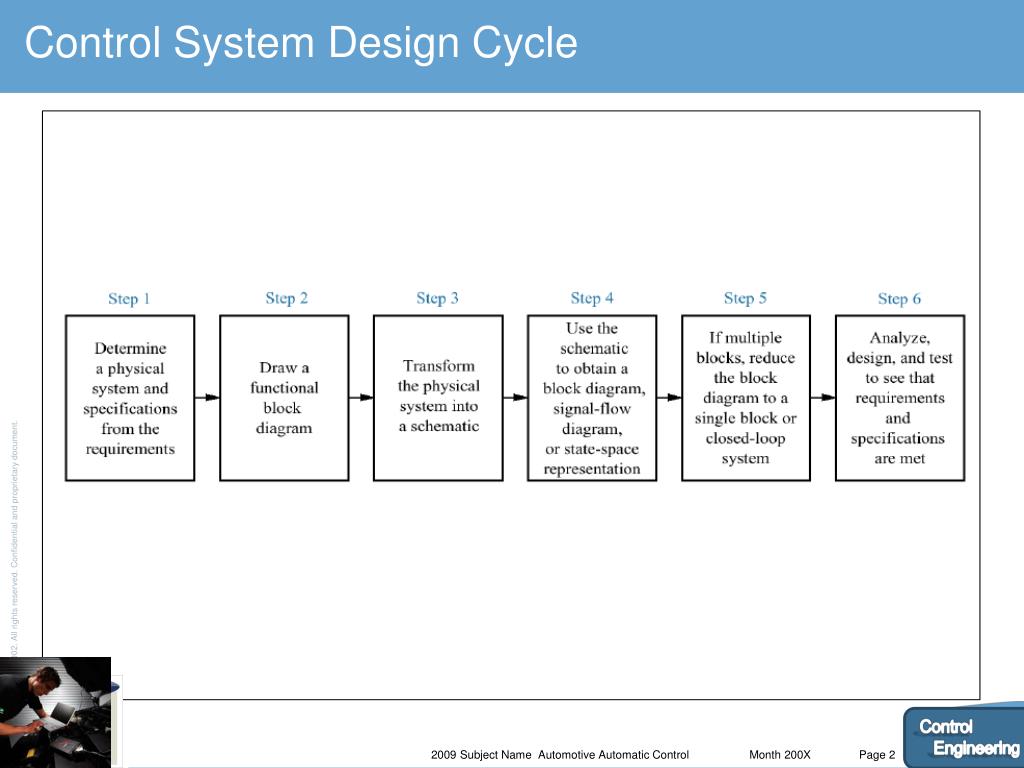The image size is (1024, 768).
Task: Click the Analyze, design, and test box
Action: [x=900, y=398]
